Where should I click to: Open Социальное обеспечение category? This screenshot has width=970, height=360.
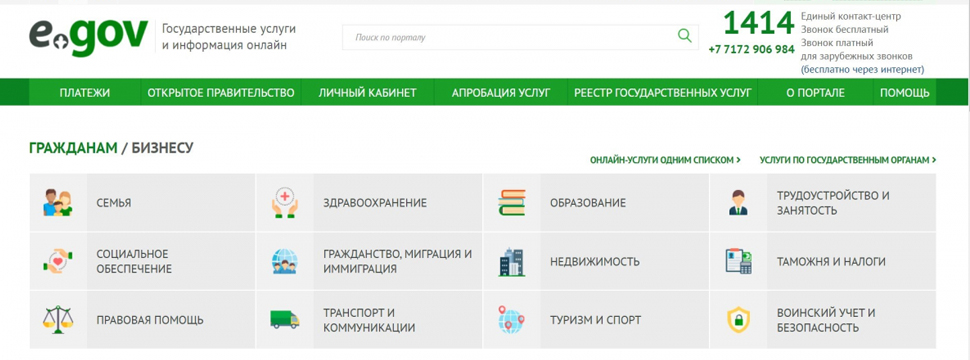click(x=142, y=261)
